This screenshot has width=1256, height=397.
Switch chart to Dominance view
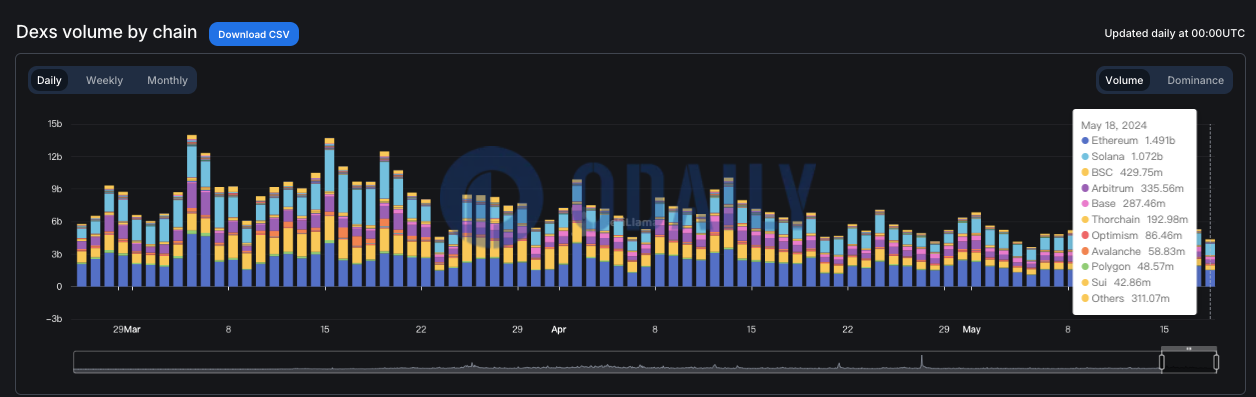pos(1195,80)
